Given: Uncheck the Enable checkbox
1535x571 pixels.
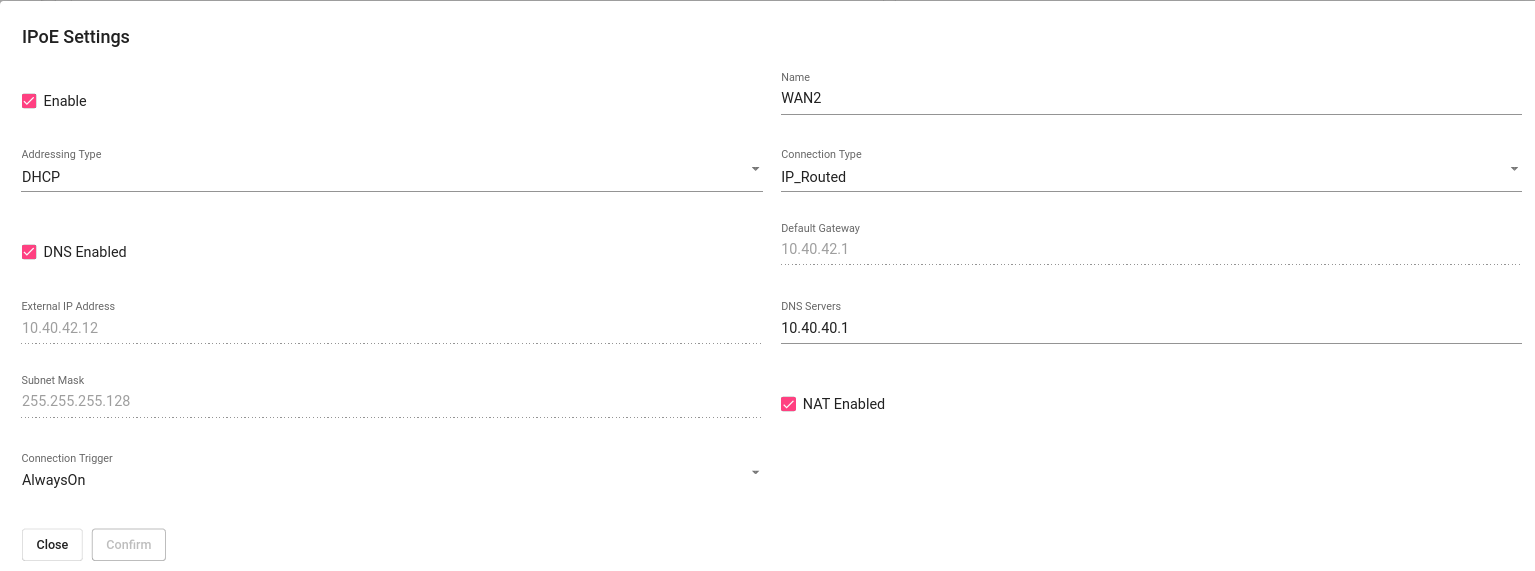Looking at the screenshot, I should (29, 101).
